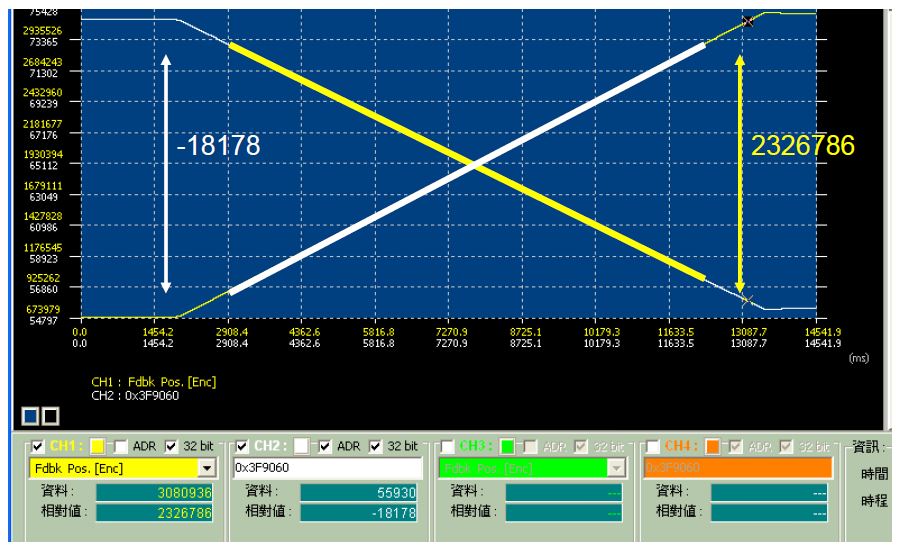Click the top cursor X marker on the graph
Image resolution: width=902 pixels, height=551 pixels.
click(748, 21)
